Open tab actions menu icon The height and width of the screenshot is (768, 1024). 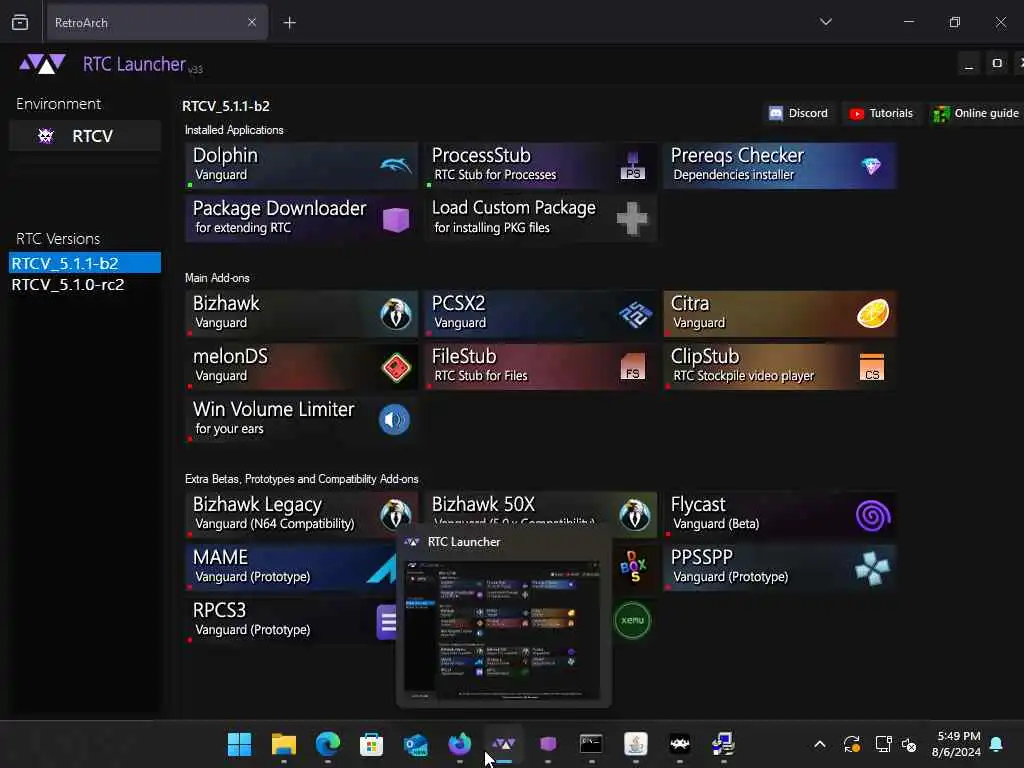[20, 22]
